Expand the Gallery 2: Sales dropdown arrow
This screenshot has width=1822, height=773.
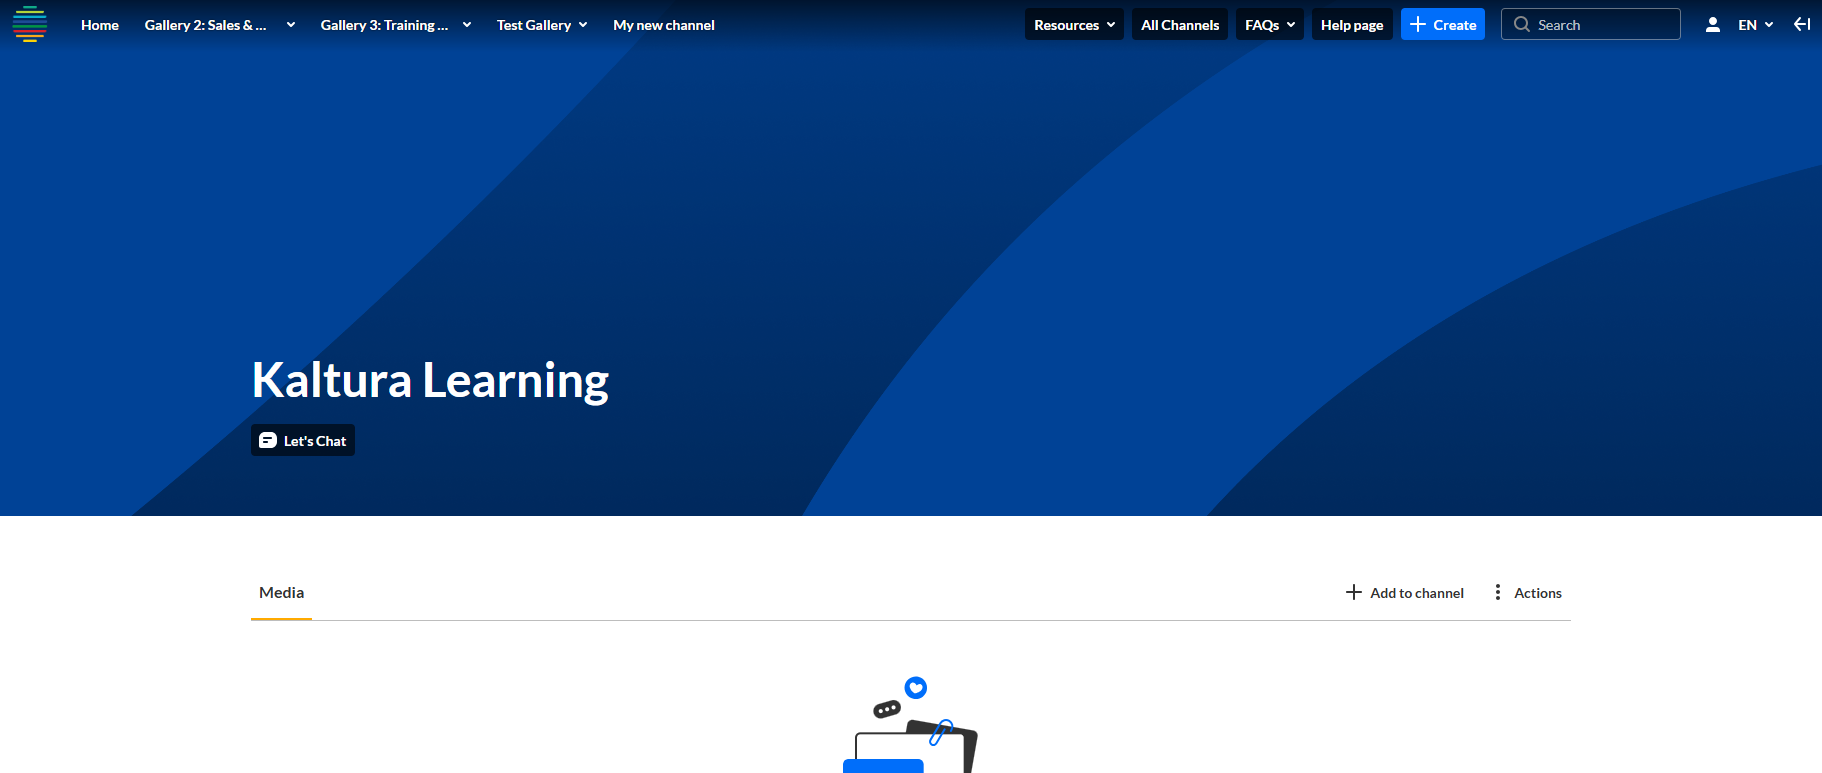[291, 25]
